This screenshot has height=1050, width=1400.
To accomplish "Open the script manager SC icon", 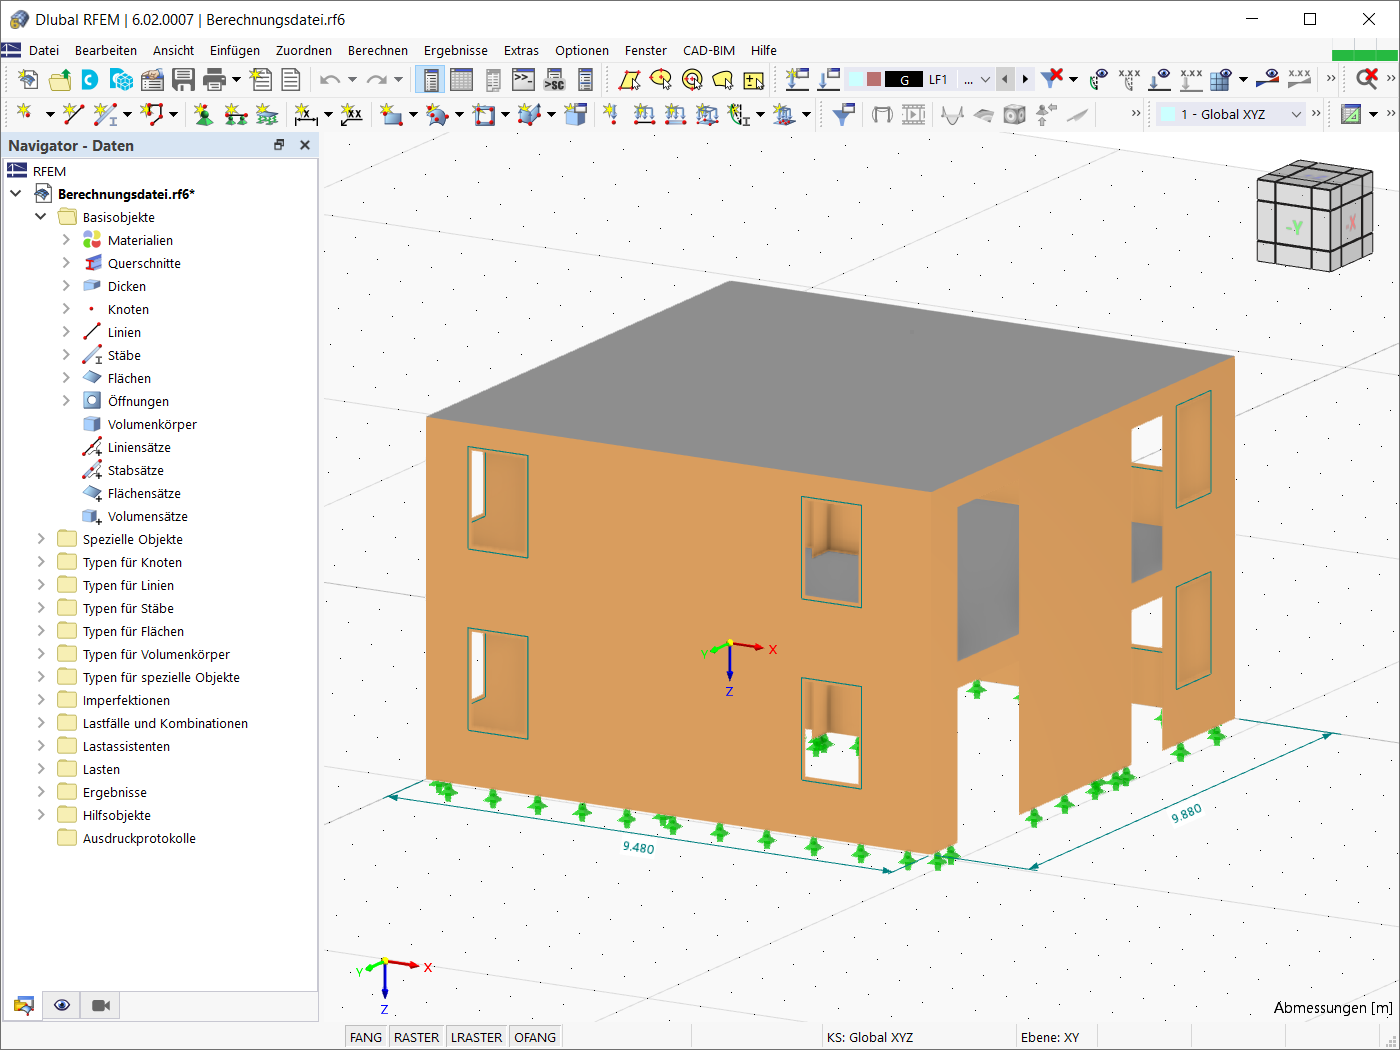I will [554, 79].
